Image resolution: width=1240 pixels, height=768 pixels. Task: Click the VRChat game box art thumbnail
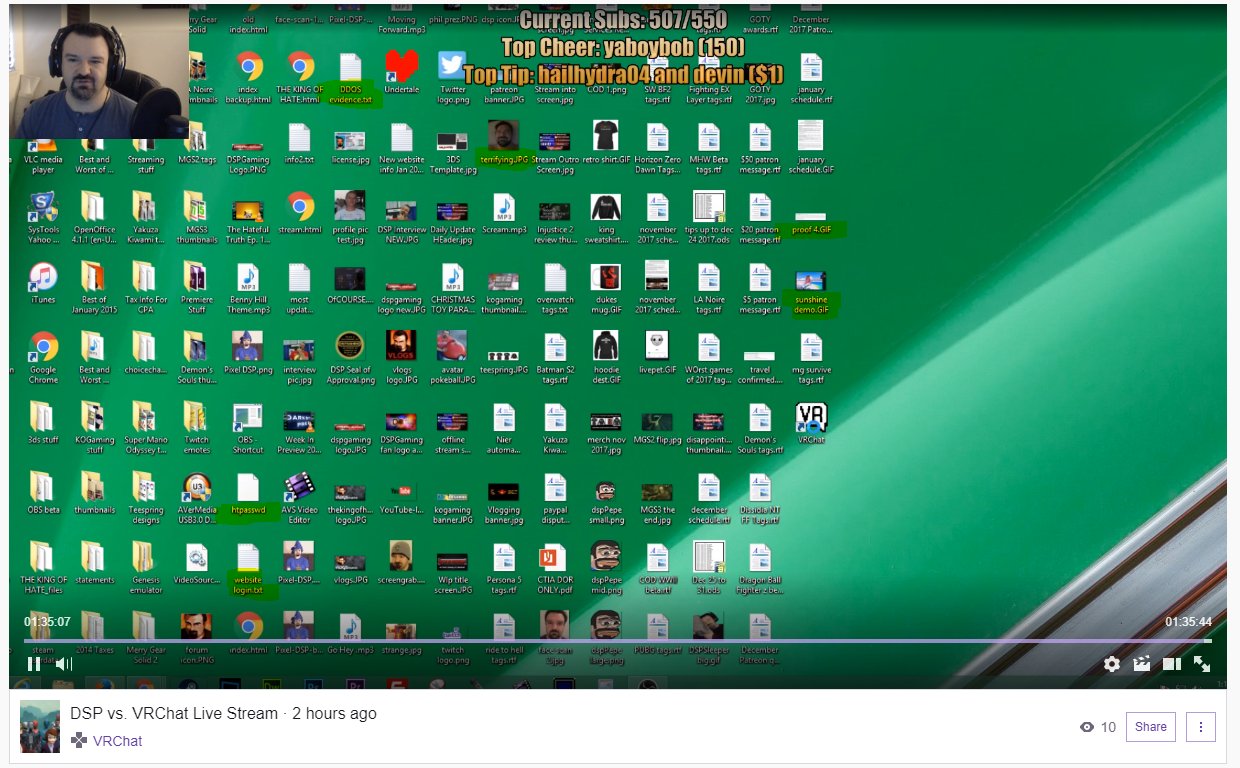click(x=40, y=727)
